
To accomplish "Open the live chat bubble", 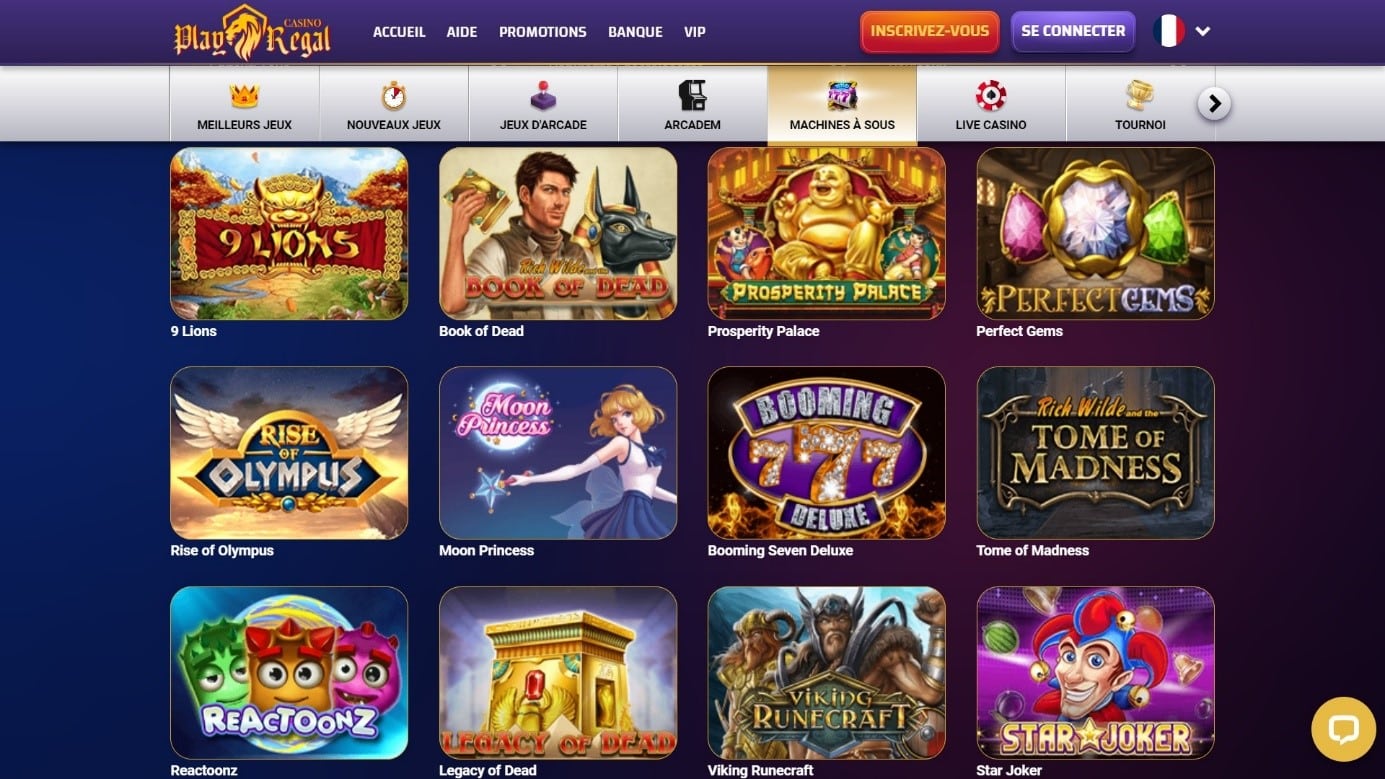I will pos(1343,729).
